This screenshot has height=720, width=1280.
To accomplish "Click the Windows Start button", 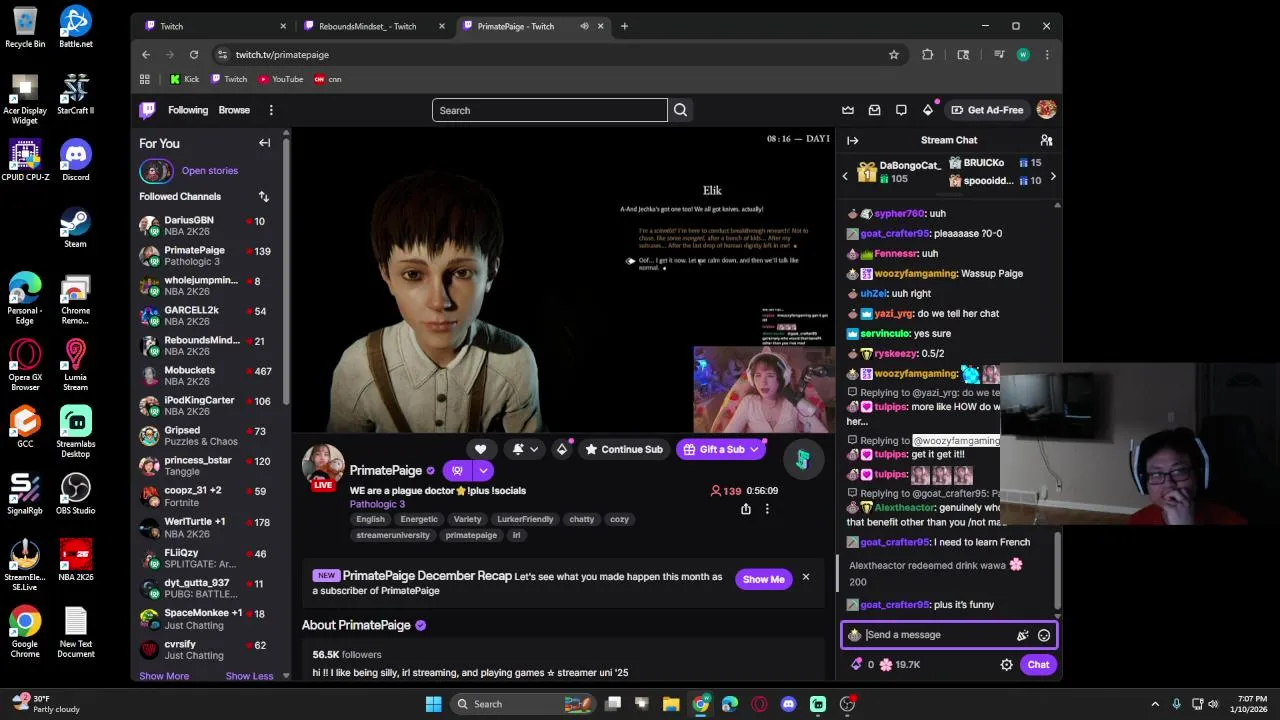I will [x=433, y=704].
